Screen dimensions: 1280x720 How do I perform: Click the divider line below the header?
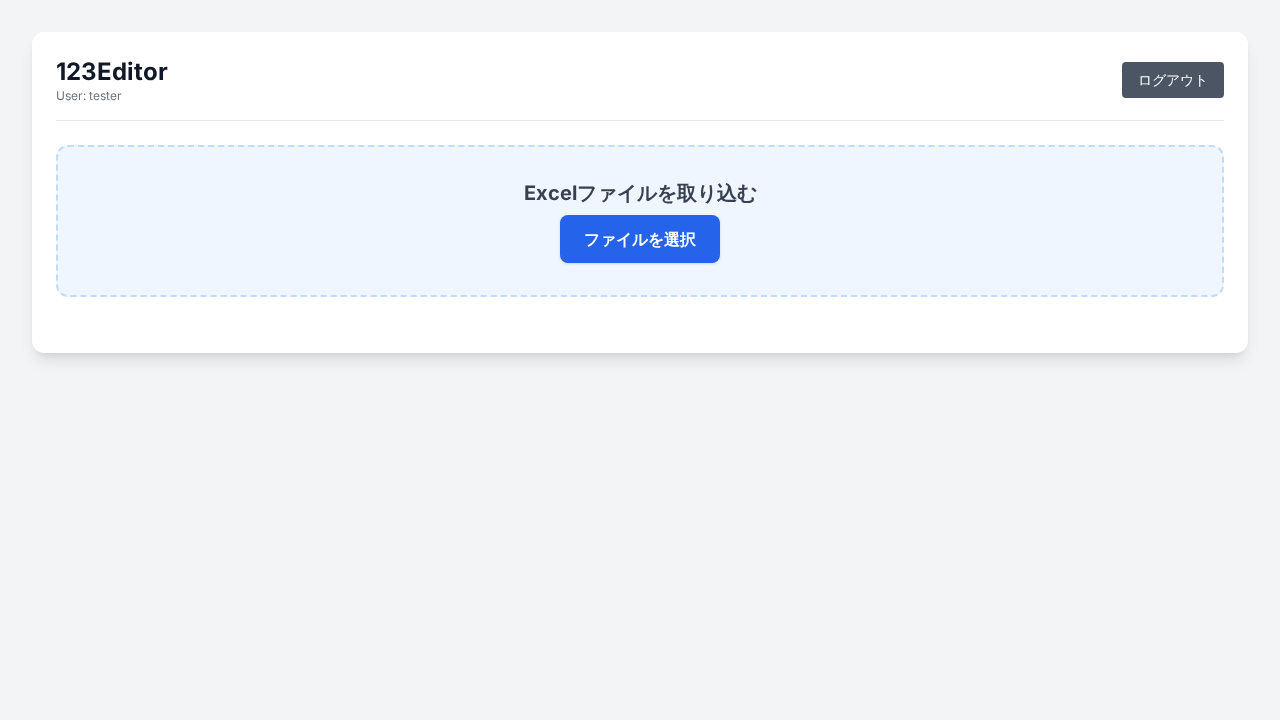click(x=640, y=120)
